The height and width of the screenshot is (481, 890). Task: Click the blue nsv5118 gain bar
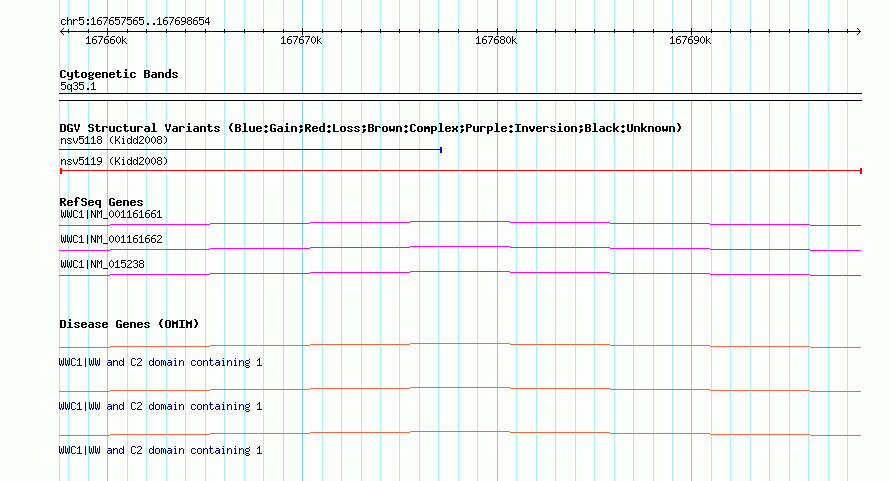pyautogui.click(x=251, y=150)
